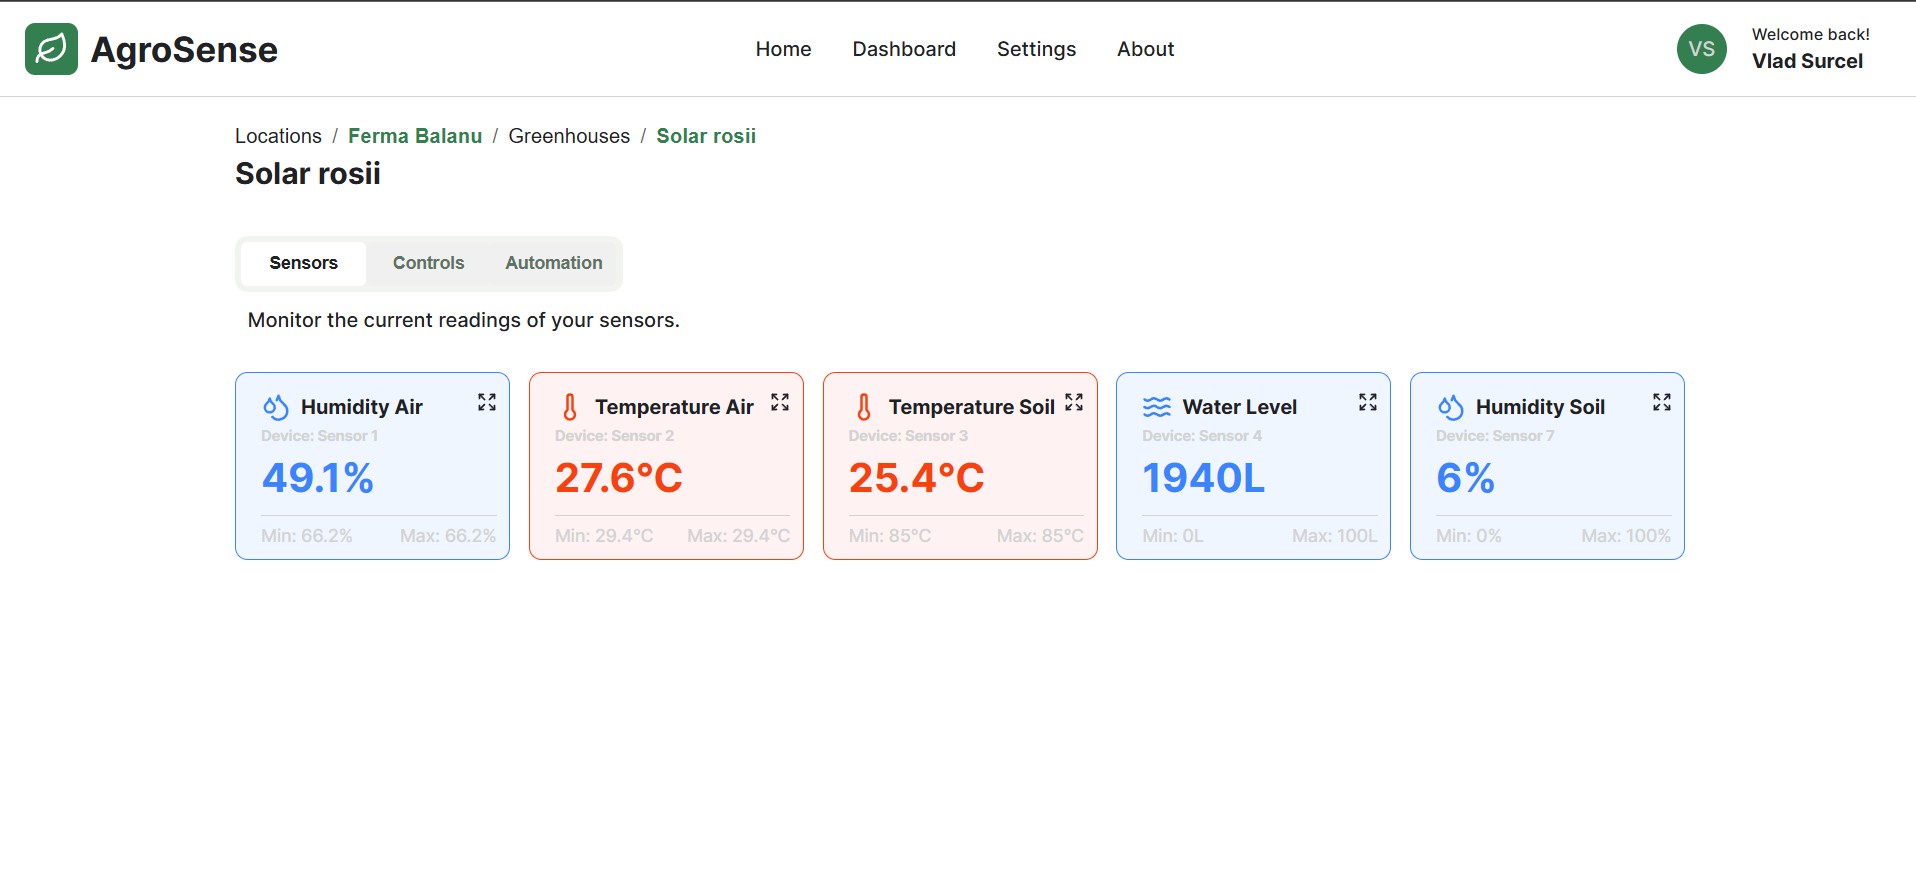Viewport: 1916px width, 869px height.
Task: Click the thermometer icon on Temperature Soil
Action: (864, 407)
